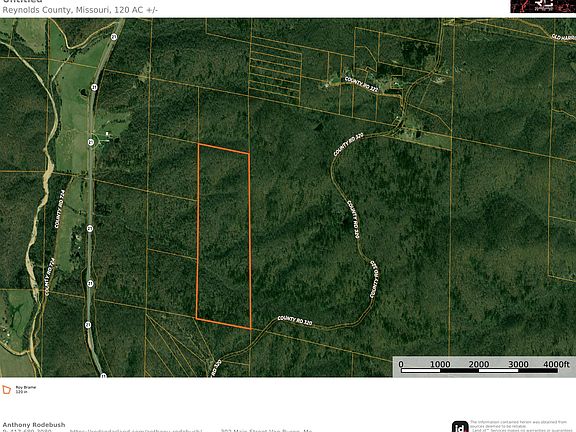This screenshot has width=576, height=432.
Task: Click the Anthony Rodebush agent name
Action: point(34,425)
